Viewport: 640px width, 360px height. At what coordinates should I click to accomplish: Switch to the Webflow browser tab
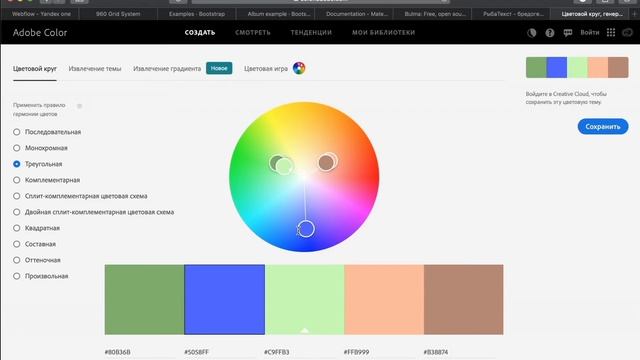(x=41, y=14)
